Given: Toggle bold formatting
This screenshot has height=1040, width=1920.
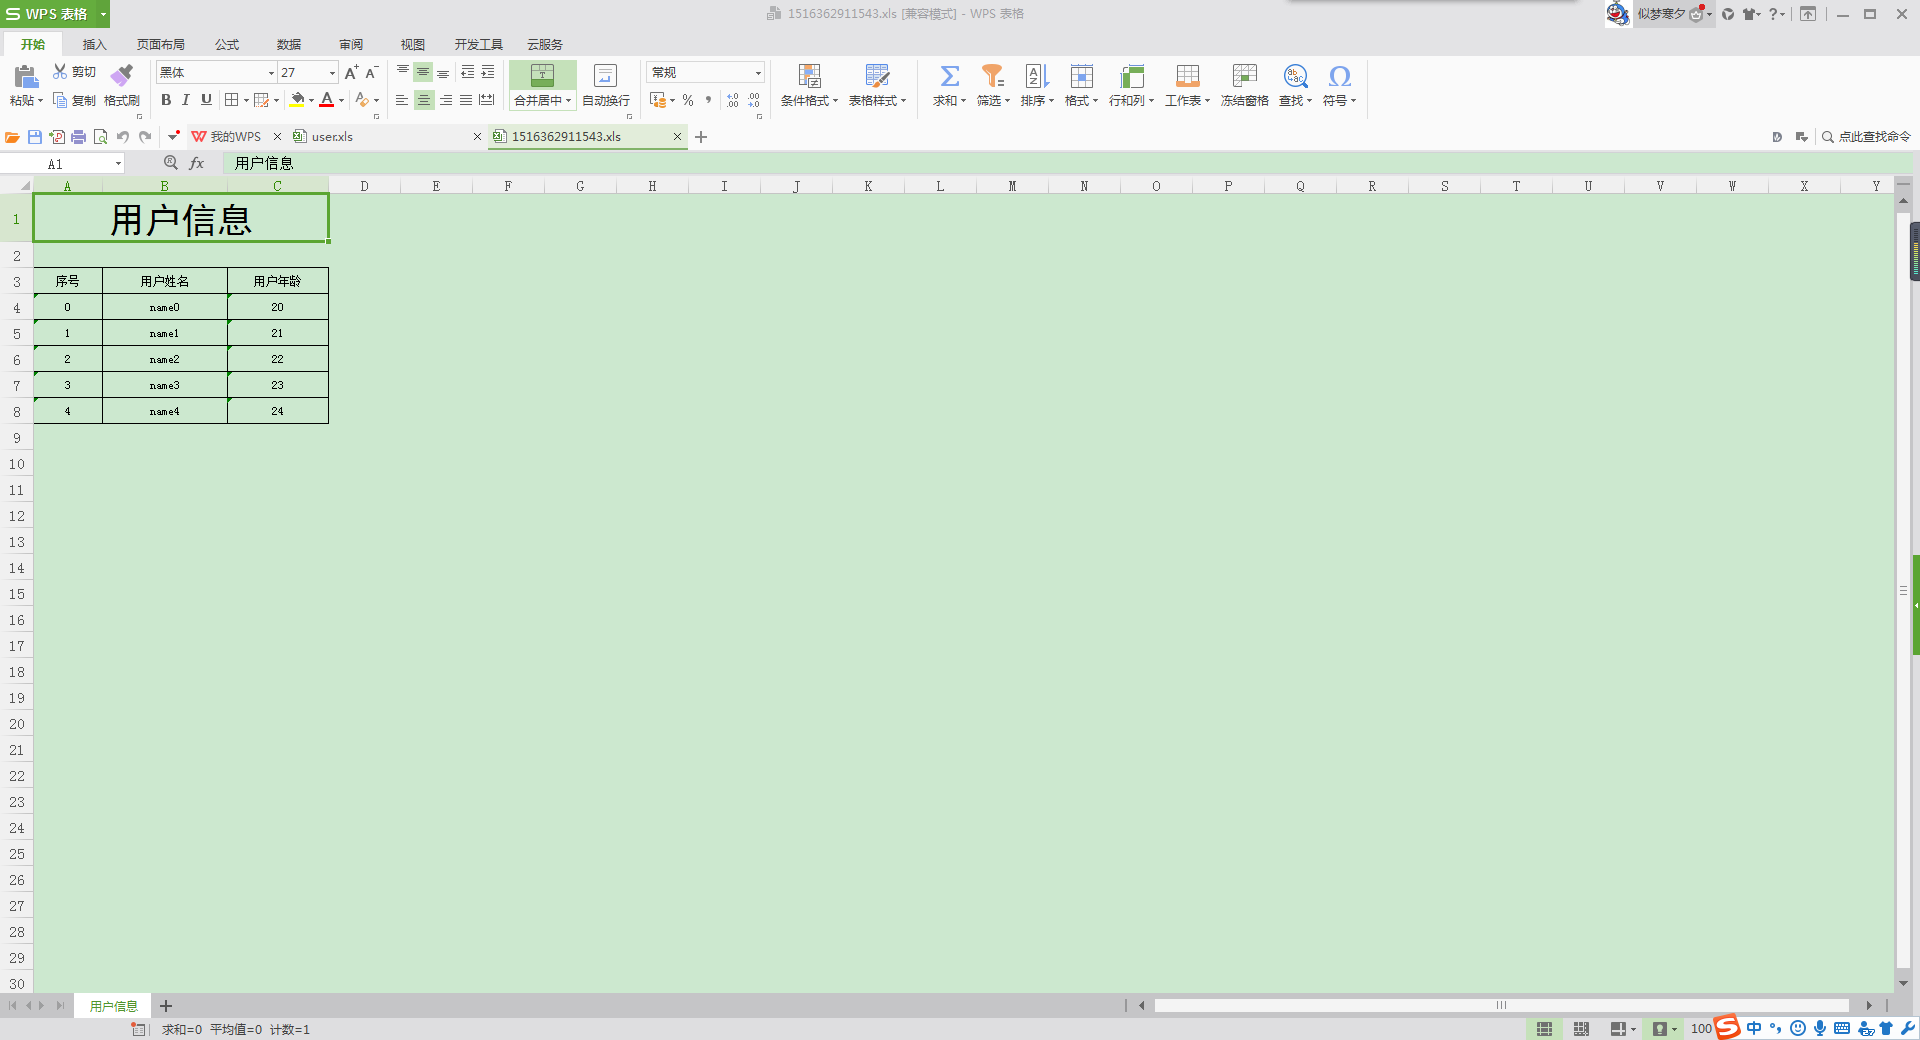Looking at the screenshot, I should (166, 100).
